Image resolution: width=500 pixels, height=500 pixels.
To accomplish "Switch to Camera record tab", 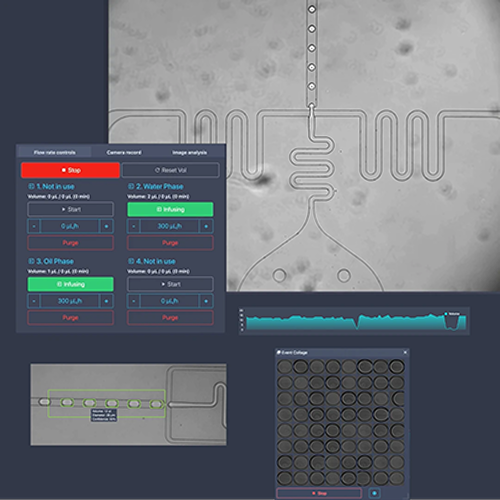I will [x=124, y=152].
